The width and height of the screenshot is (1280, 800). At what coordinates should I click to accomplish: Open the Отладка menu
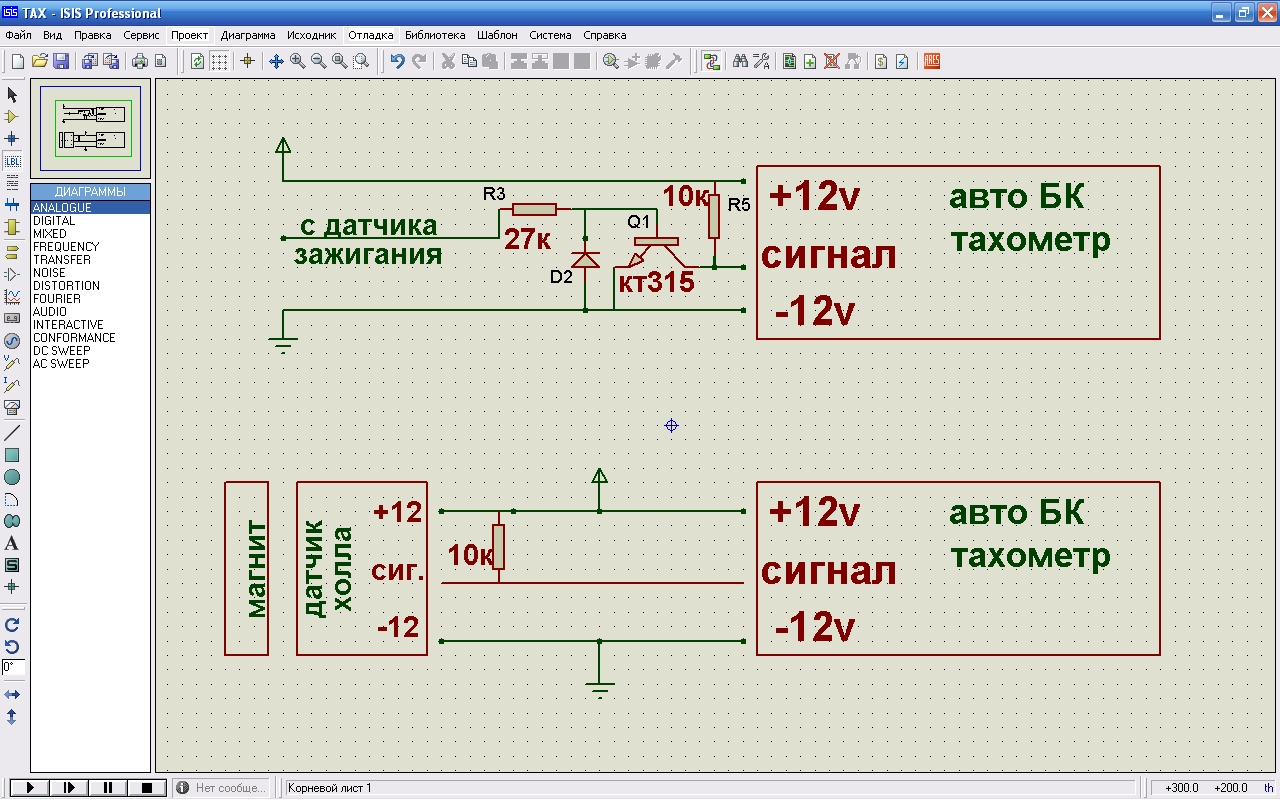pyautogui.click(x=370, y=35)
